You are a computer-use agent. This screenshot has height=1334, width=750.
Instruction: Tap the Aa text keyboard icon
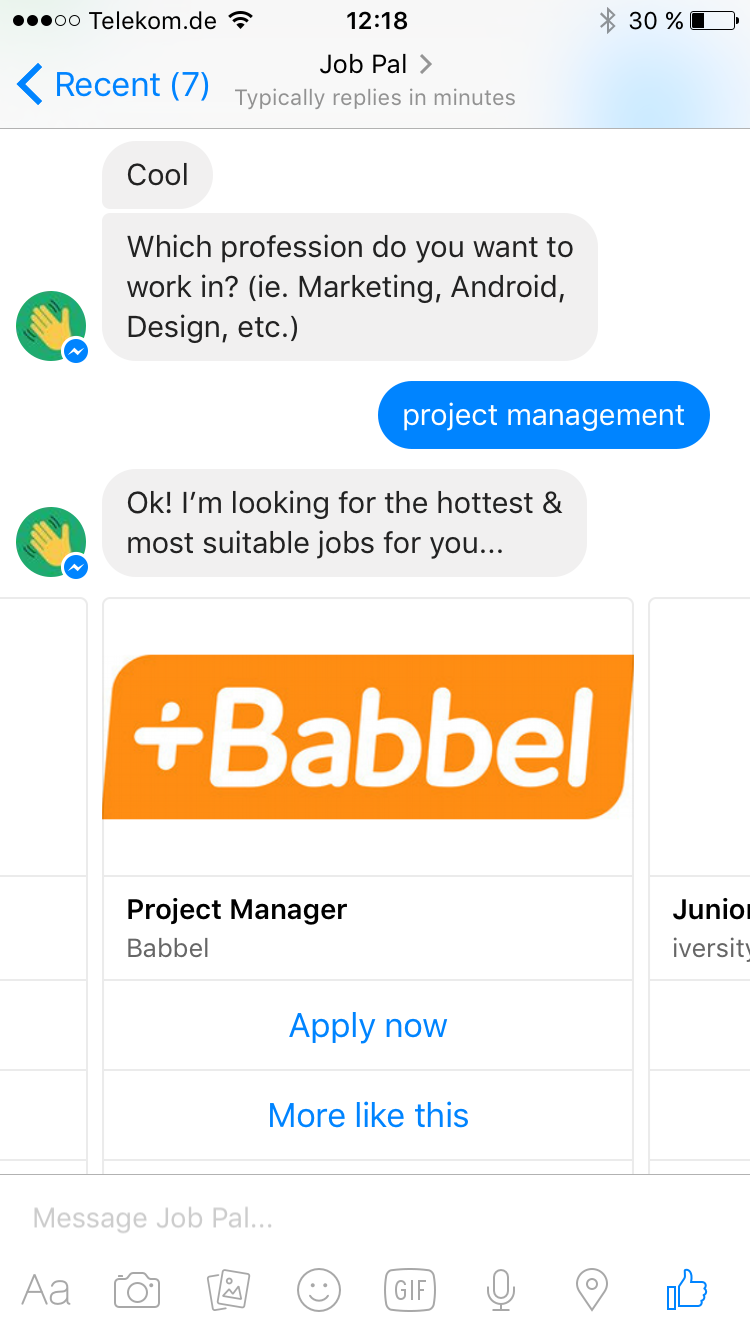click(x=46, y=1290)
